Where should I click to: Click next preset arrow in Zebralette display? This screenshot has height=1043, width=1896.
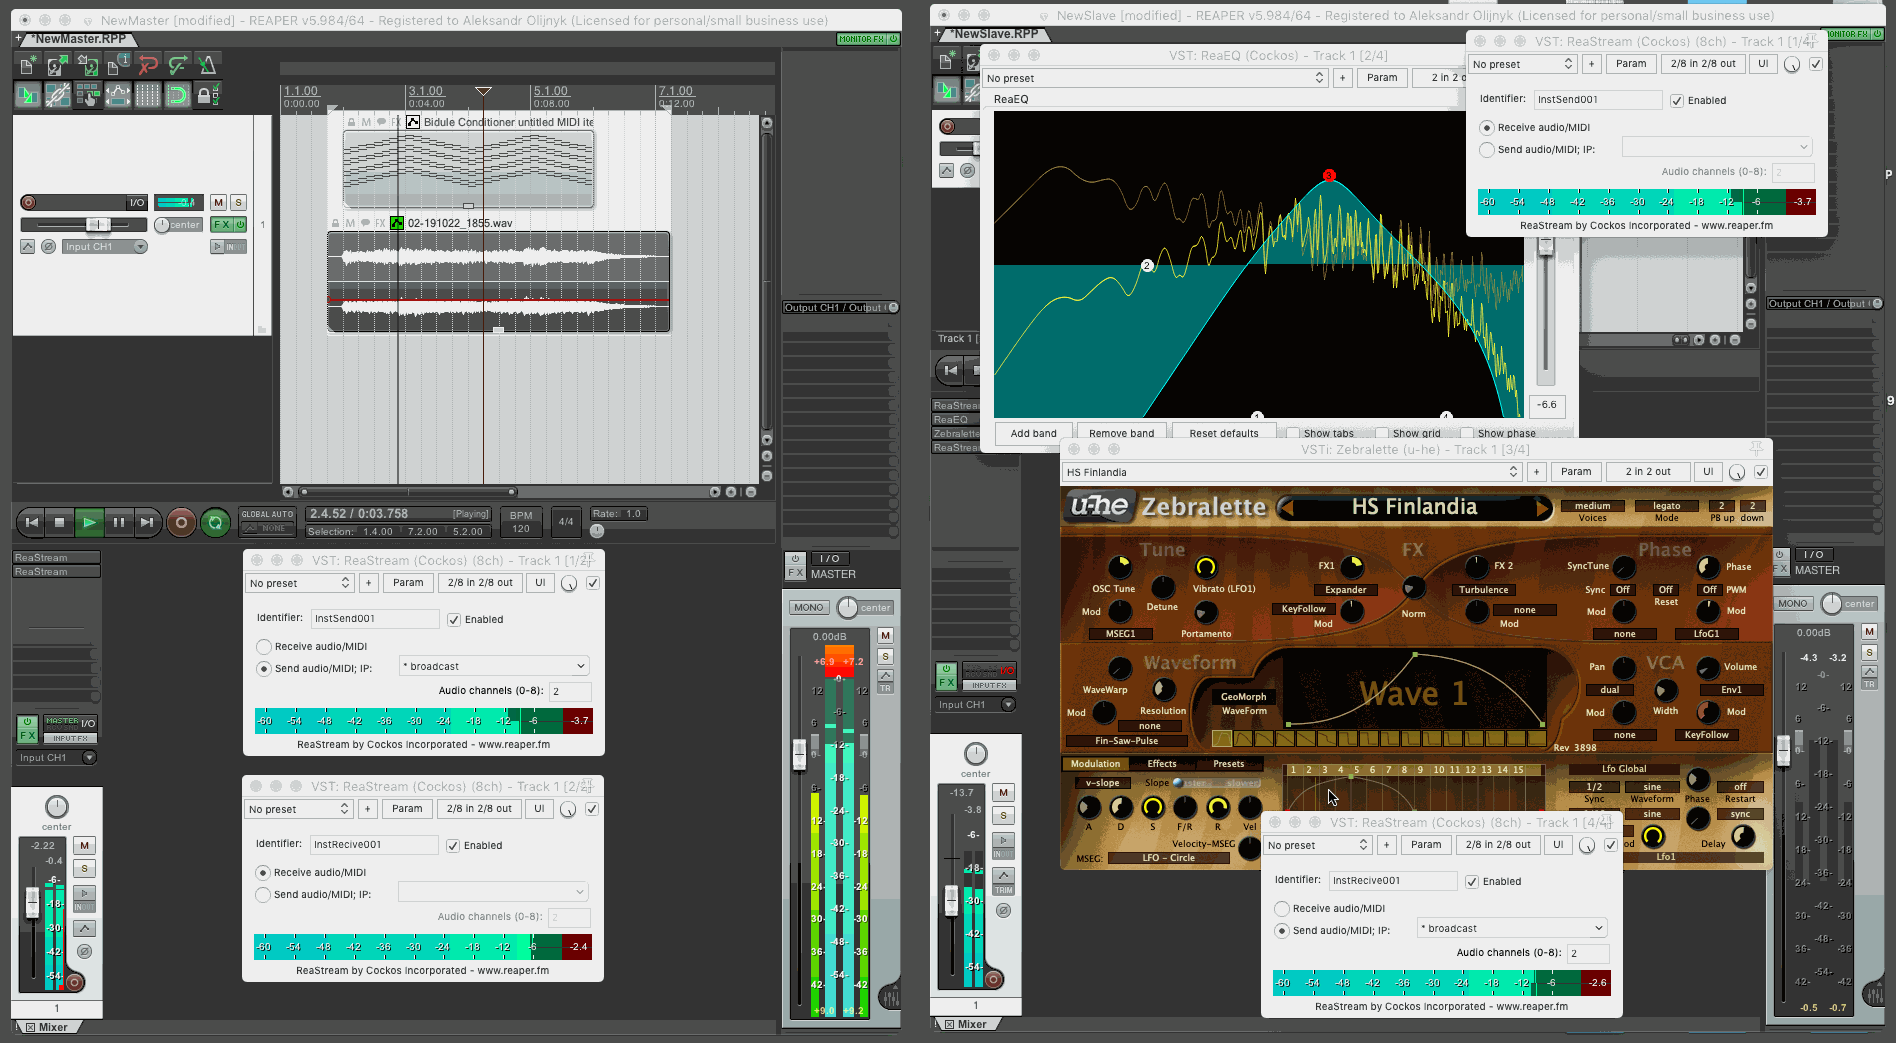click(x=1543, y=508)
